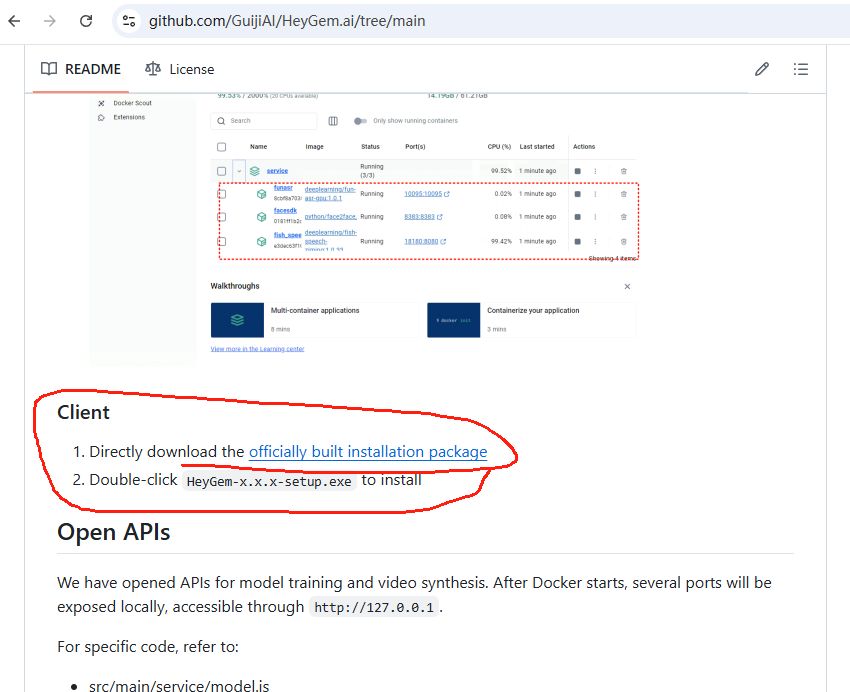Close the Walkthroughs panel with the X
Image resolution: width=850 pixels, height=692 pixels.
[x=627, y=287]
